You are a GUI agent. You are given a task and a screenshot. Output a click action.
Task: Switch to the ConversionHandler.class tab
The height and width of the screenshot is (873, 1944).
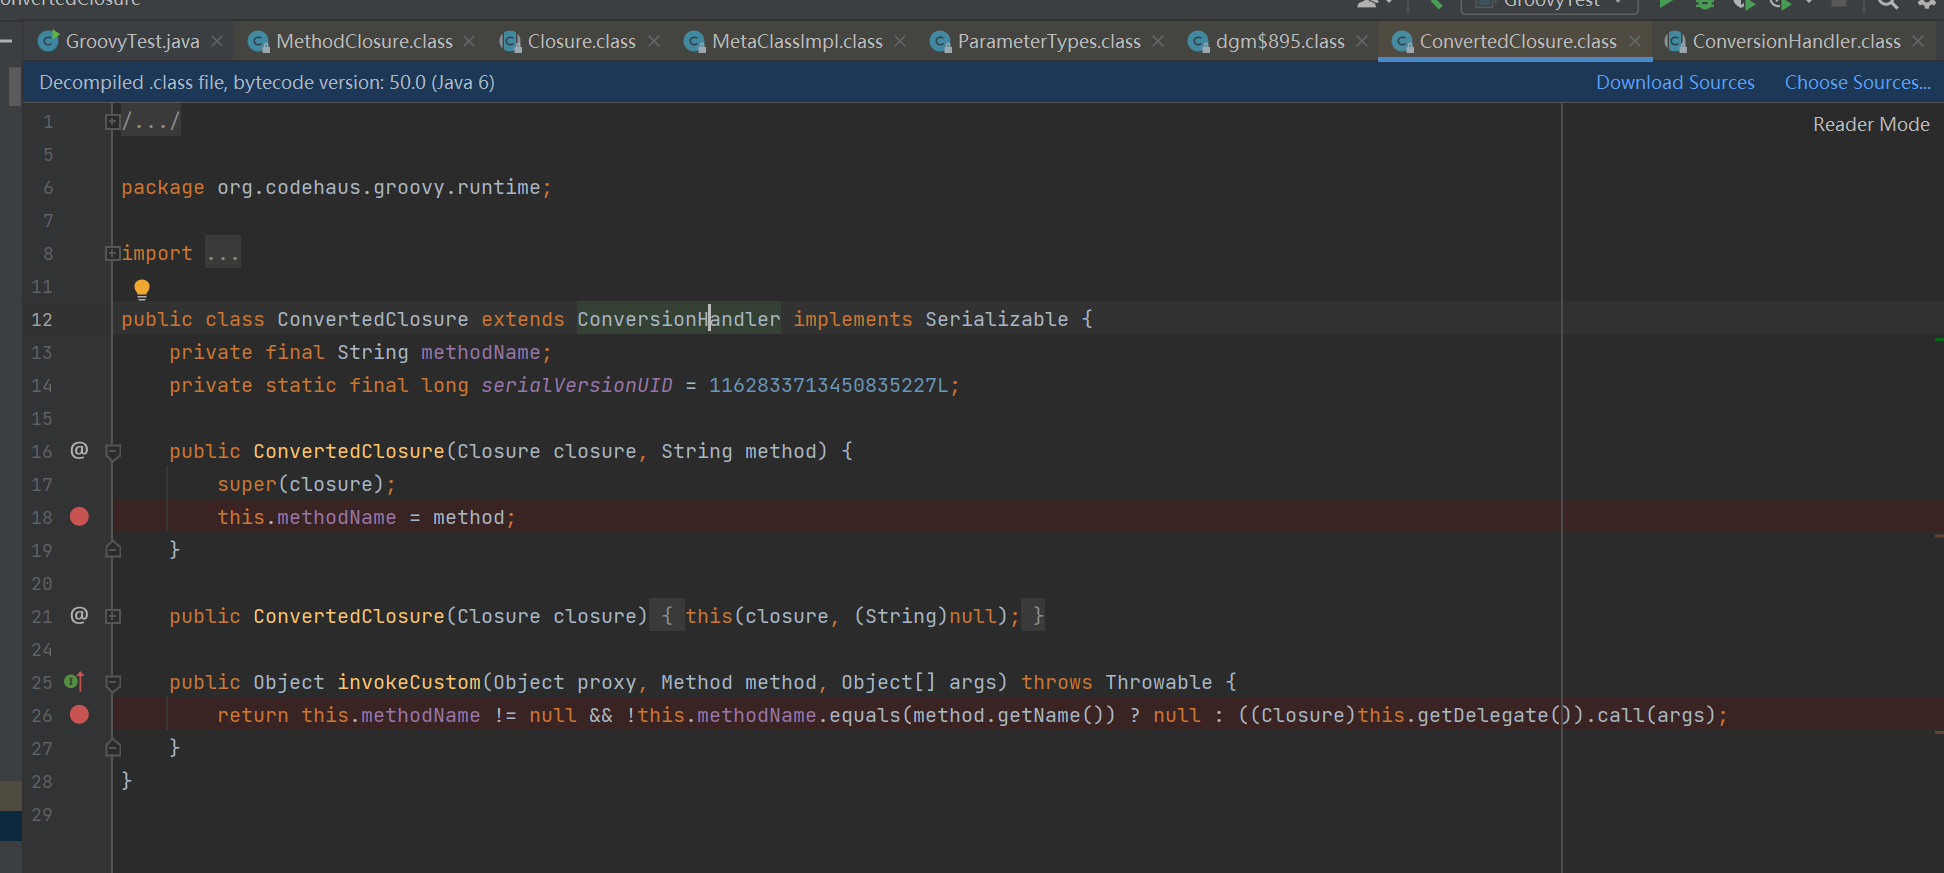point(1796,41)
